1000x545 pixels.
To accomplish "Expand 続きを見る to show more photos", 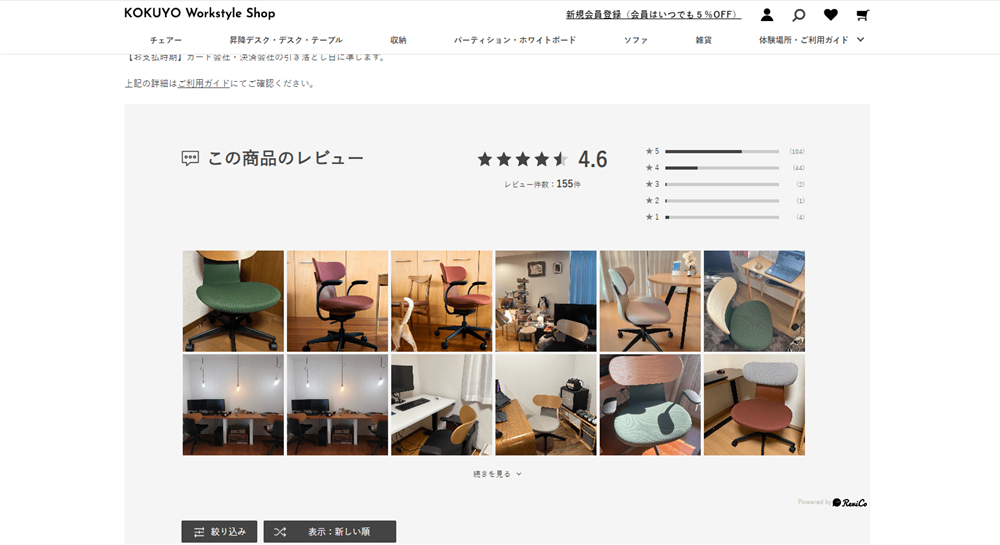I will point(497,474).
